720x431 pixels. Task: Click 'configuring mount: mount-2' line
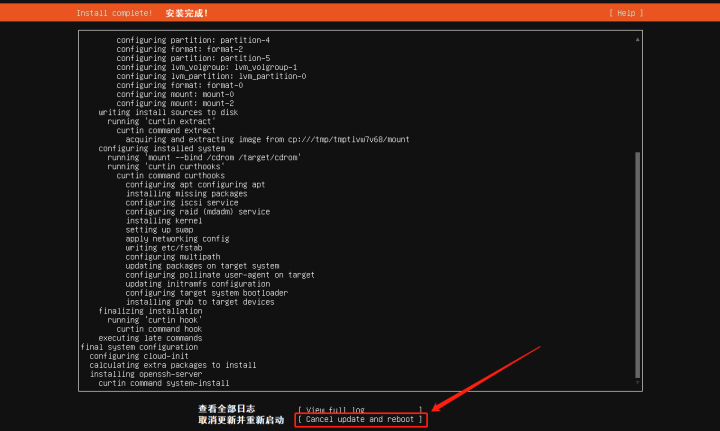tap(175, 103)
